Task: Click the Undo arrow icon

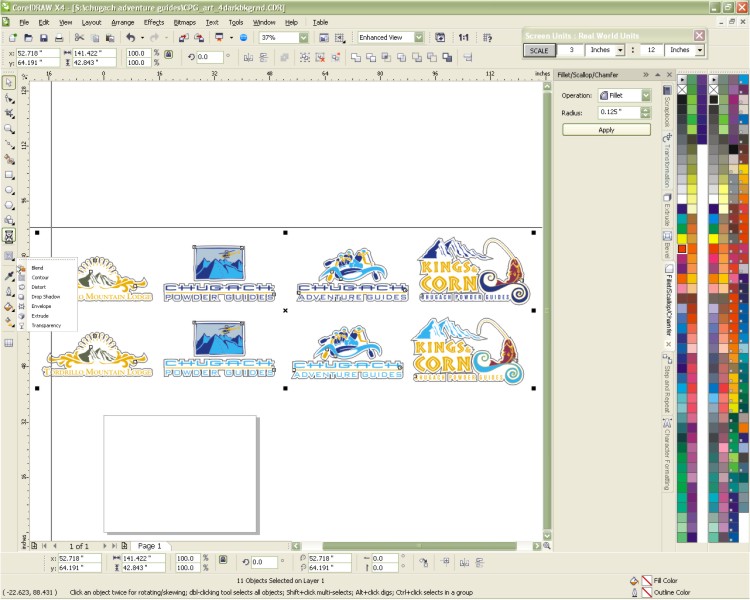Action: [x=131, y=37]
